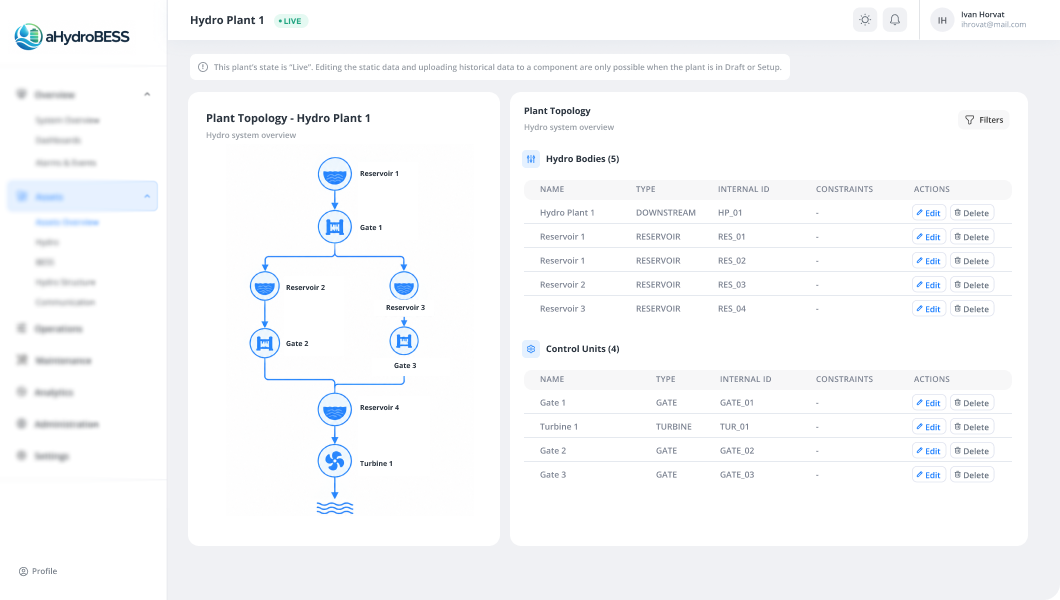
Task: Toggle the light/dark theme sun button
Action: 865,20
